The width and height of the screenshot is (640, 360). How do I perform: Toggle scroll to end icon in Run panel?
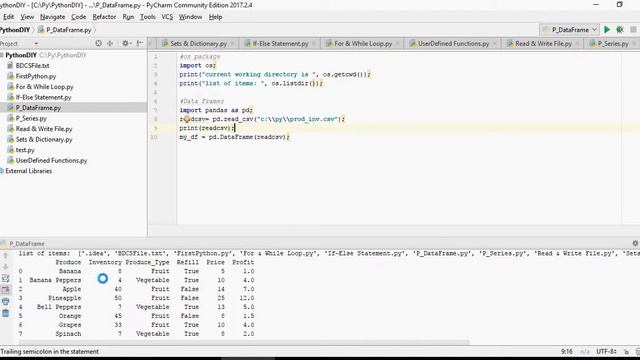(6, 290)
